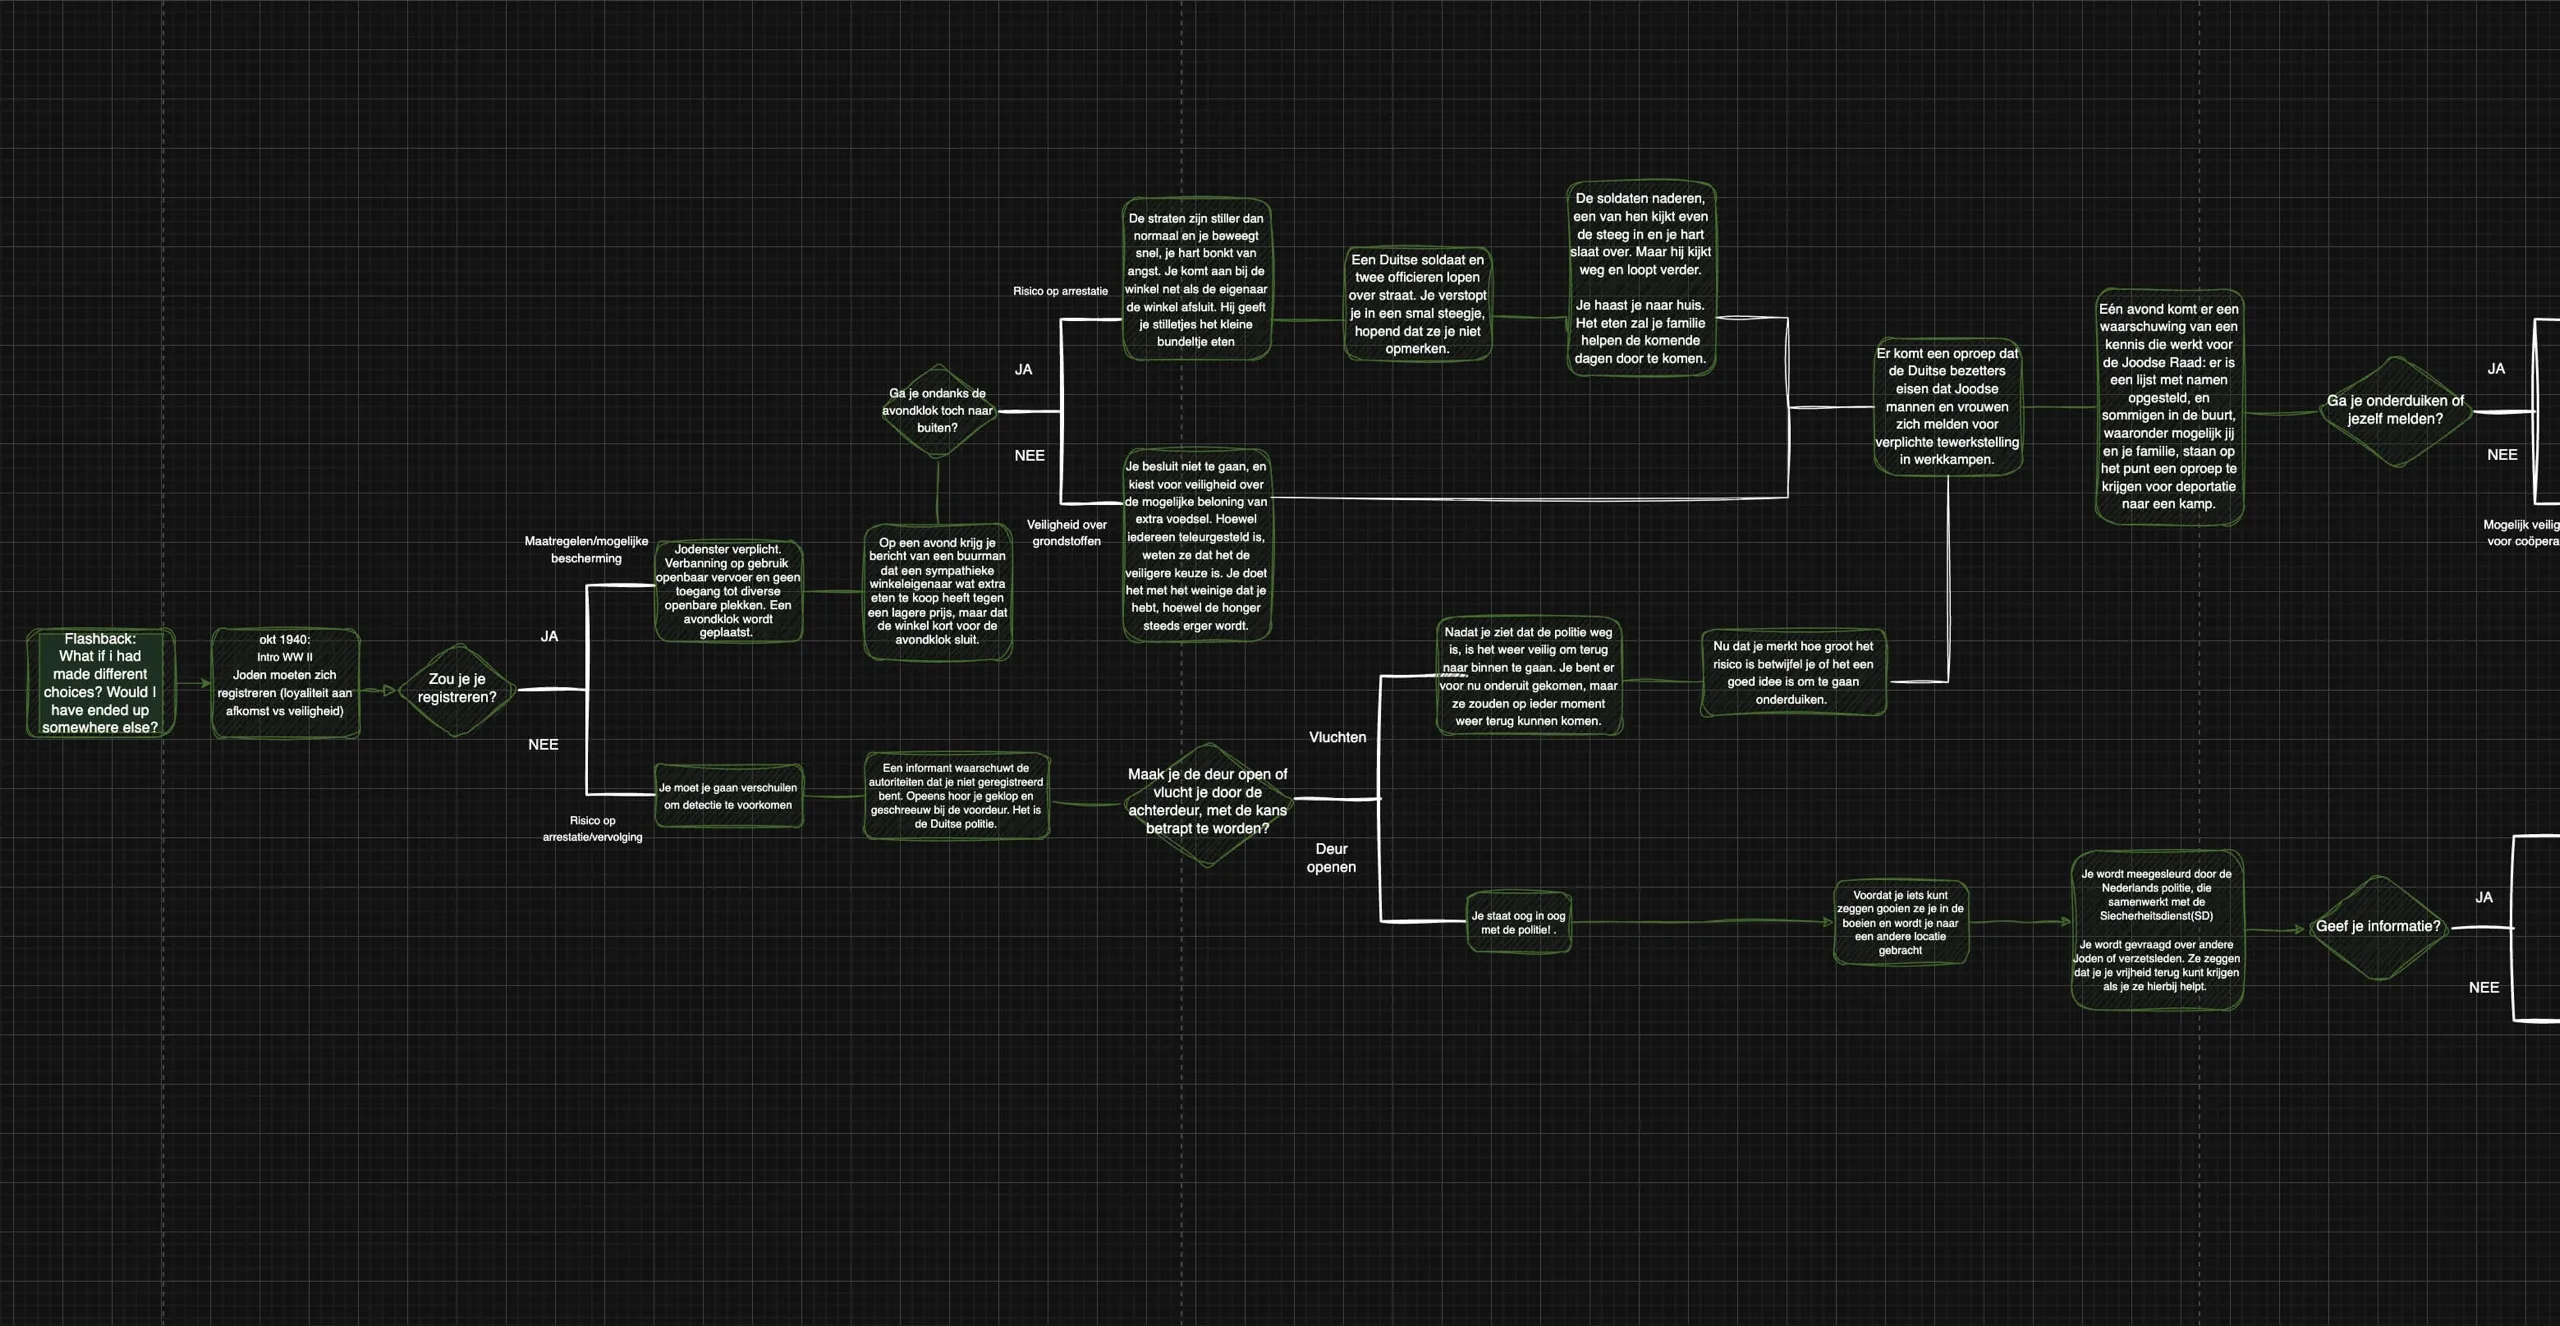
Task: Select the 'Vluchten' branch label
Action: point(1337,737)
